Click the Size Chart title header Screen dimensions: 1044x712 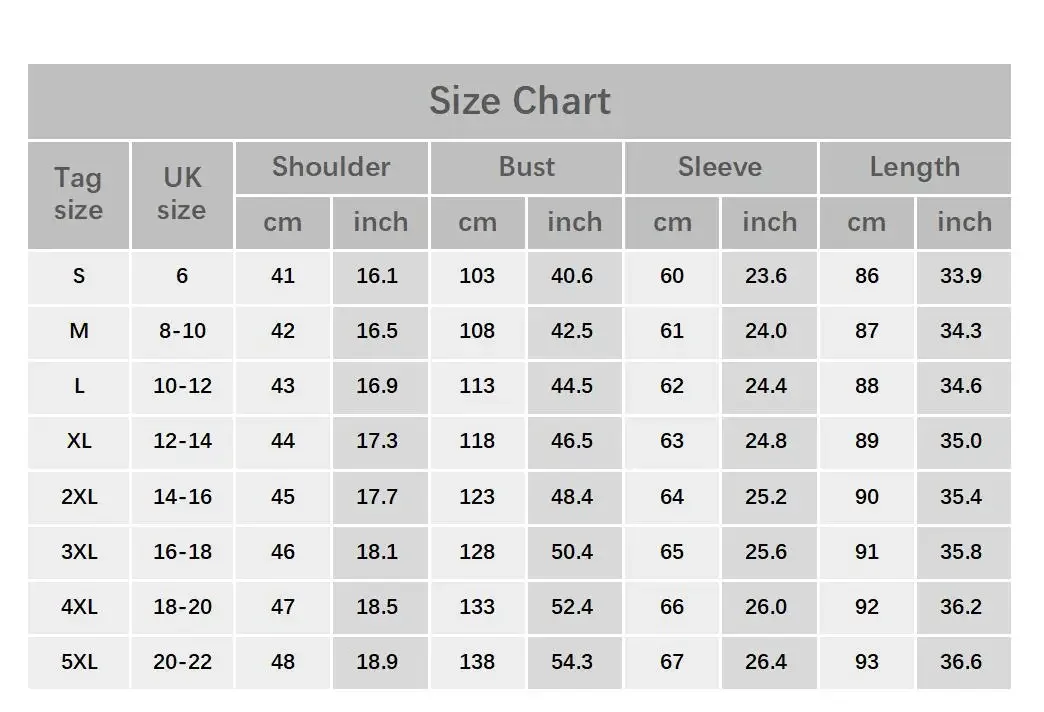(519, 101)
